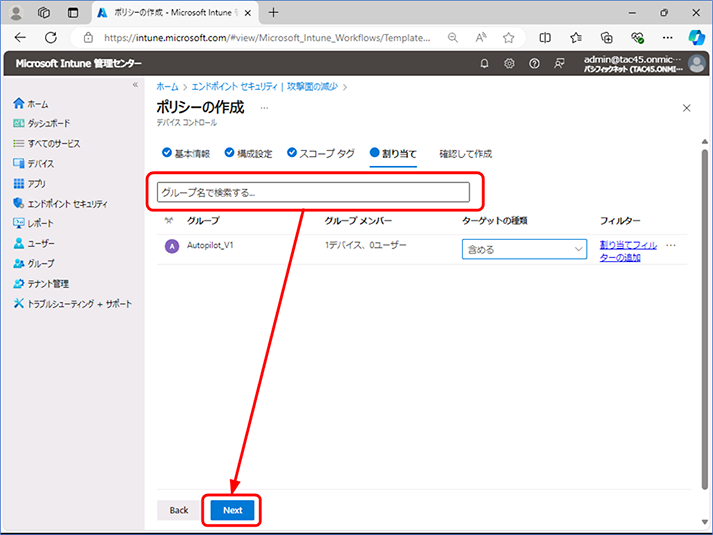The image size is (713, 535).
Task: Go to ホーム in sidebar
Action: (x=31, y=104)
